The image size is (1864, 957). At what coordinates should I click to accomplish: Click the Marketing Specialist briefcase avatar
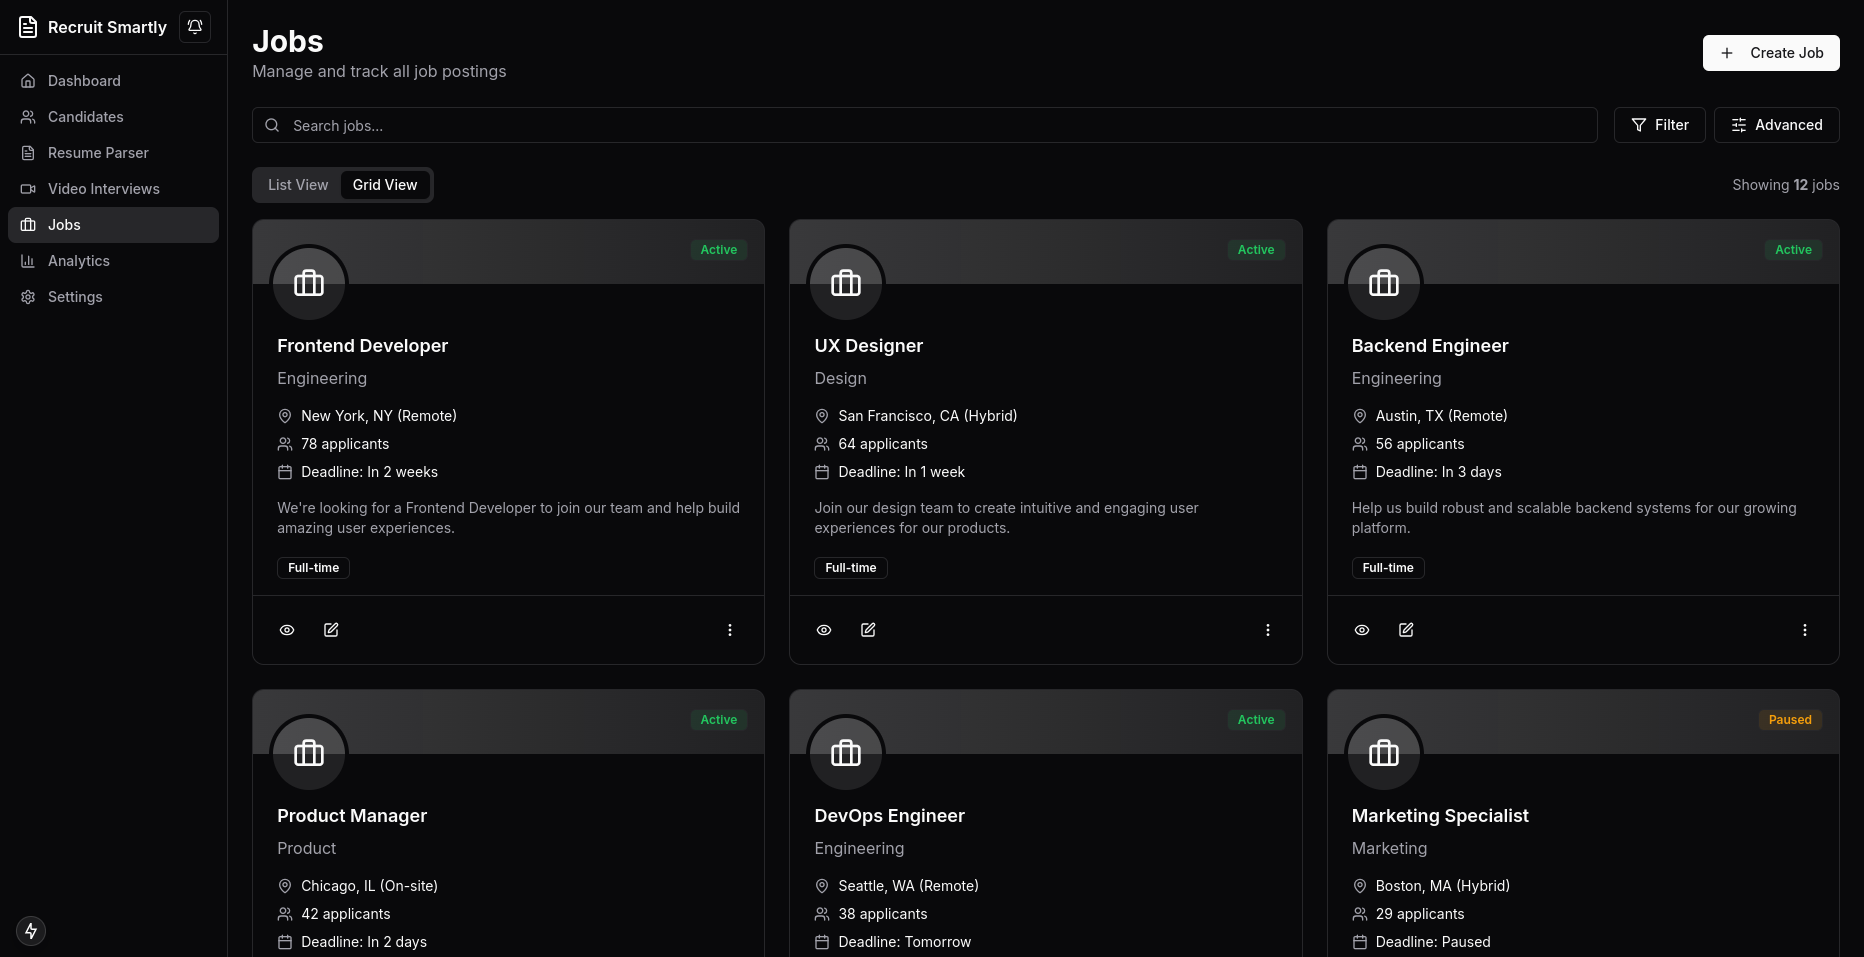pyautogui.click(x=1384, y=753)
